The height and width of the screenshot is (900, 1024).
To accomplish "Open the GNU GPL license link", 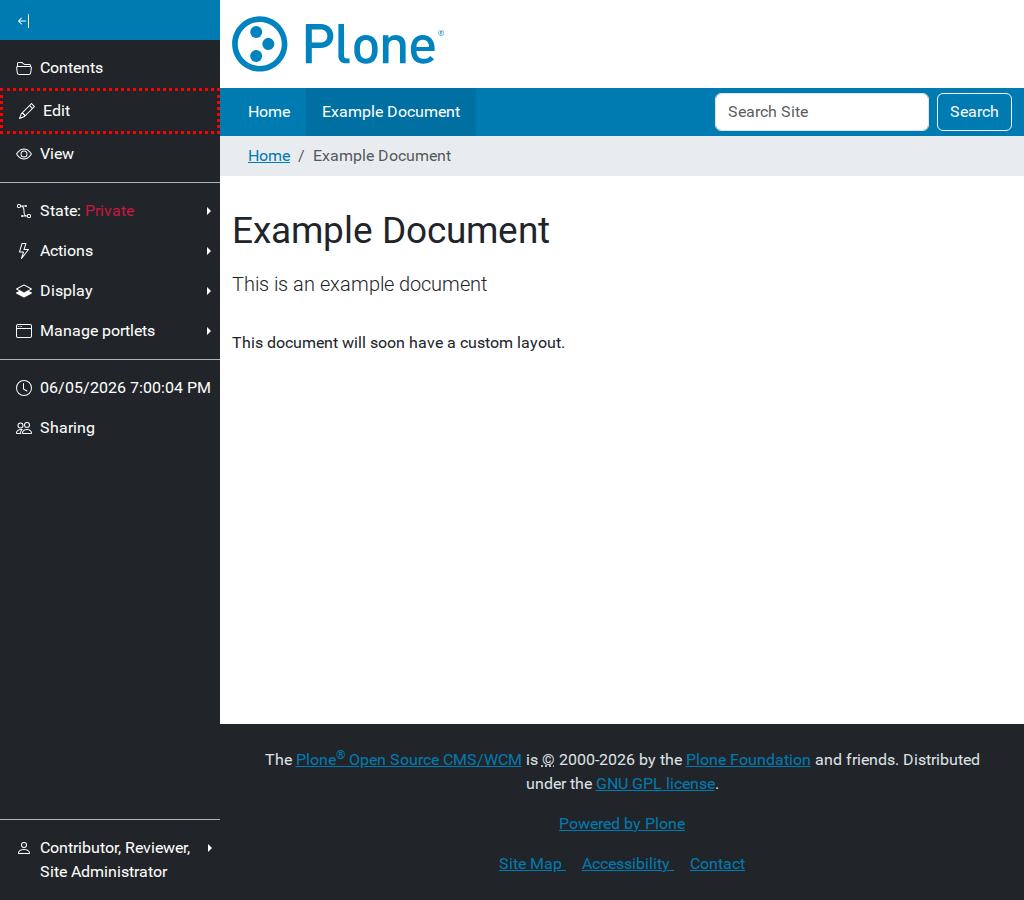I will pos(655,784).
